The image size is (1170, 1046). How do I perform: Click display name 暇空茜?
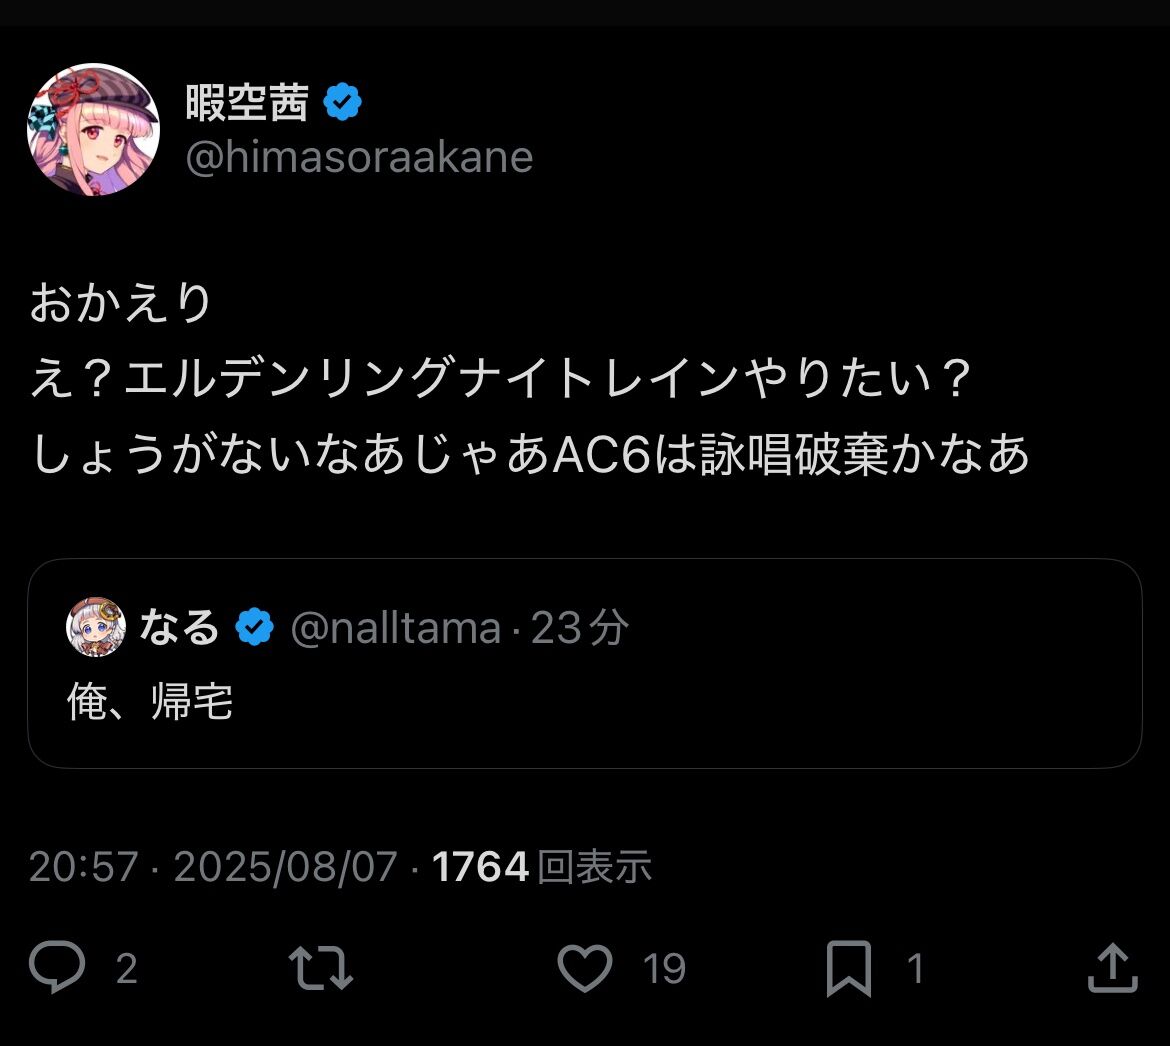click(247, 102)
